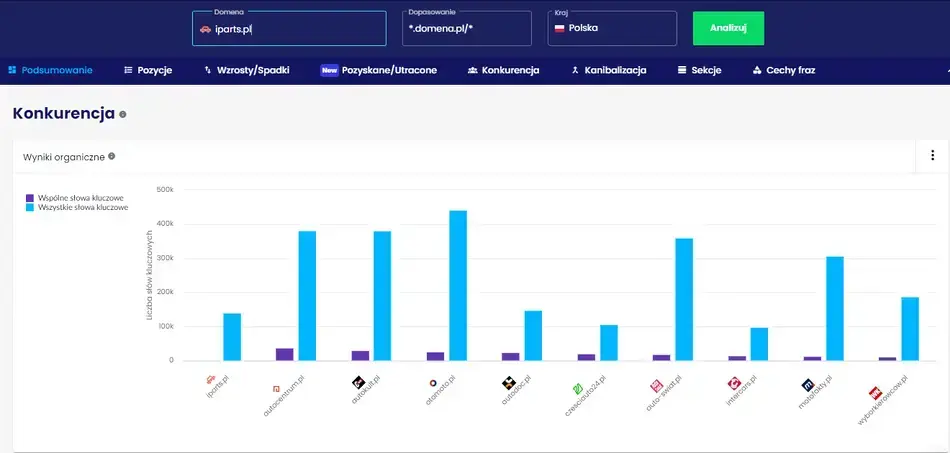This screenshot has width=950, height=453.
Task: Open the Dopasowanie match pattern dropdown
Action: [468, 29]
